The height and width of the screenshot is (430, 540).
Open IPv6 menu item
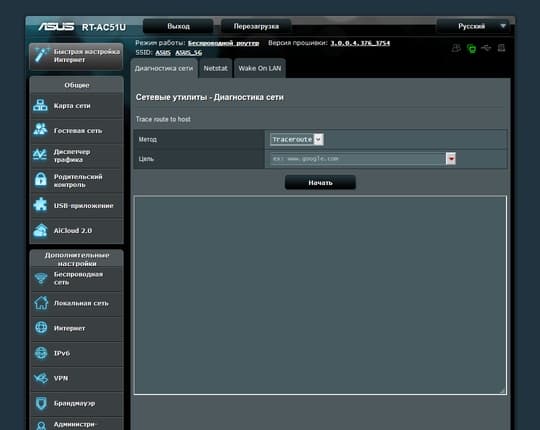pos(77,354)
